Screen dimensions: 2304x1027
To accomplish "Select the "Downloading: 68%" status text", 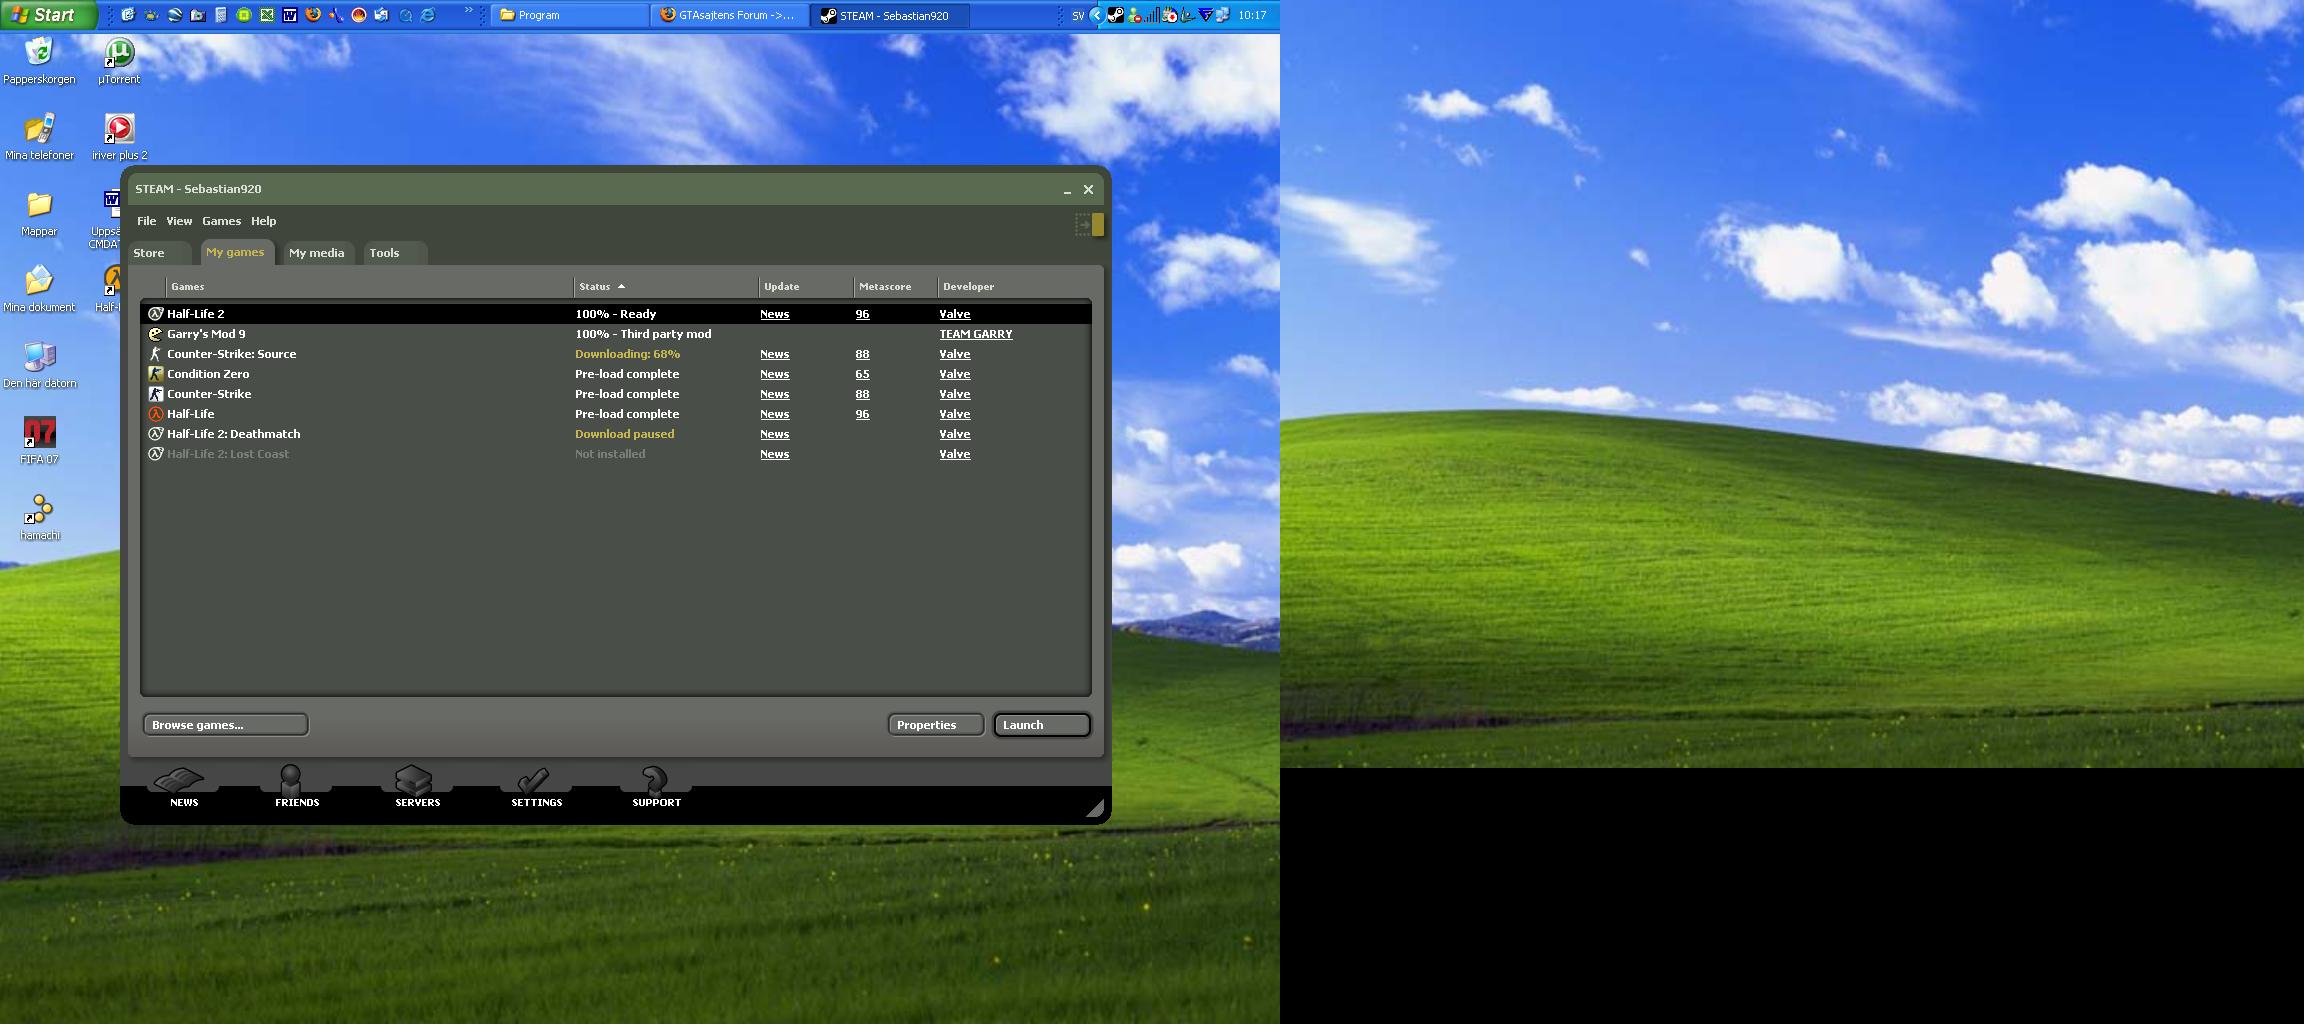I will pyautogui.click(x=627, y=354).
